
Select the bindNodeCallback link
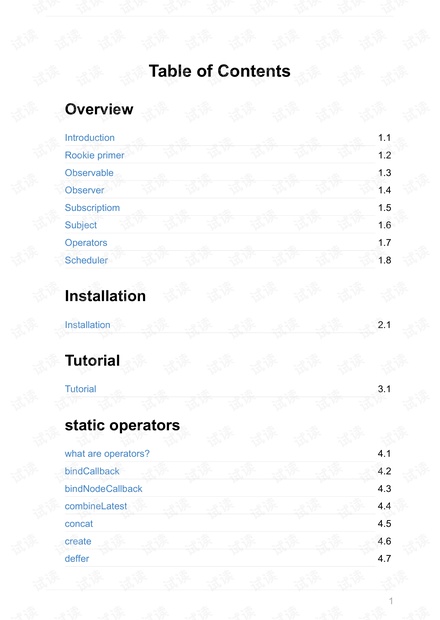(x=104, y=489)
